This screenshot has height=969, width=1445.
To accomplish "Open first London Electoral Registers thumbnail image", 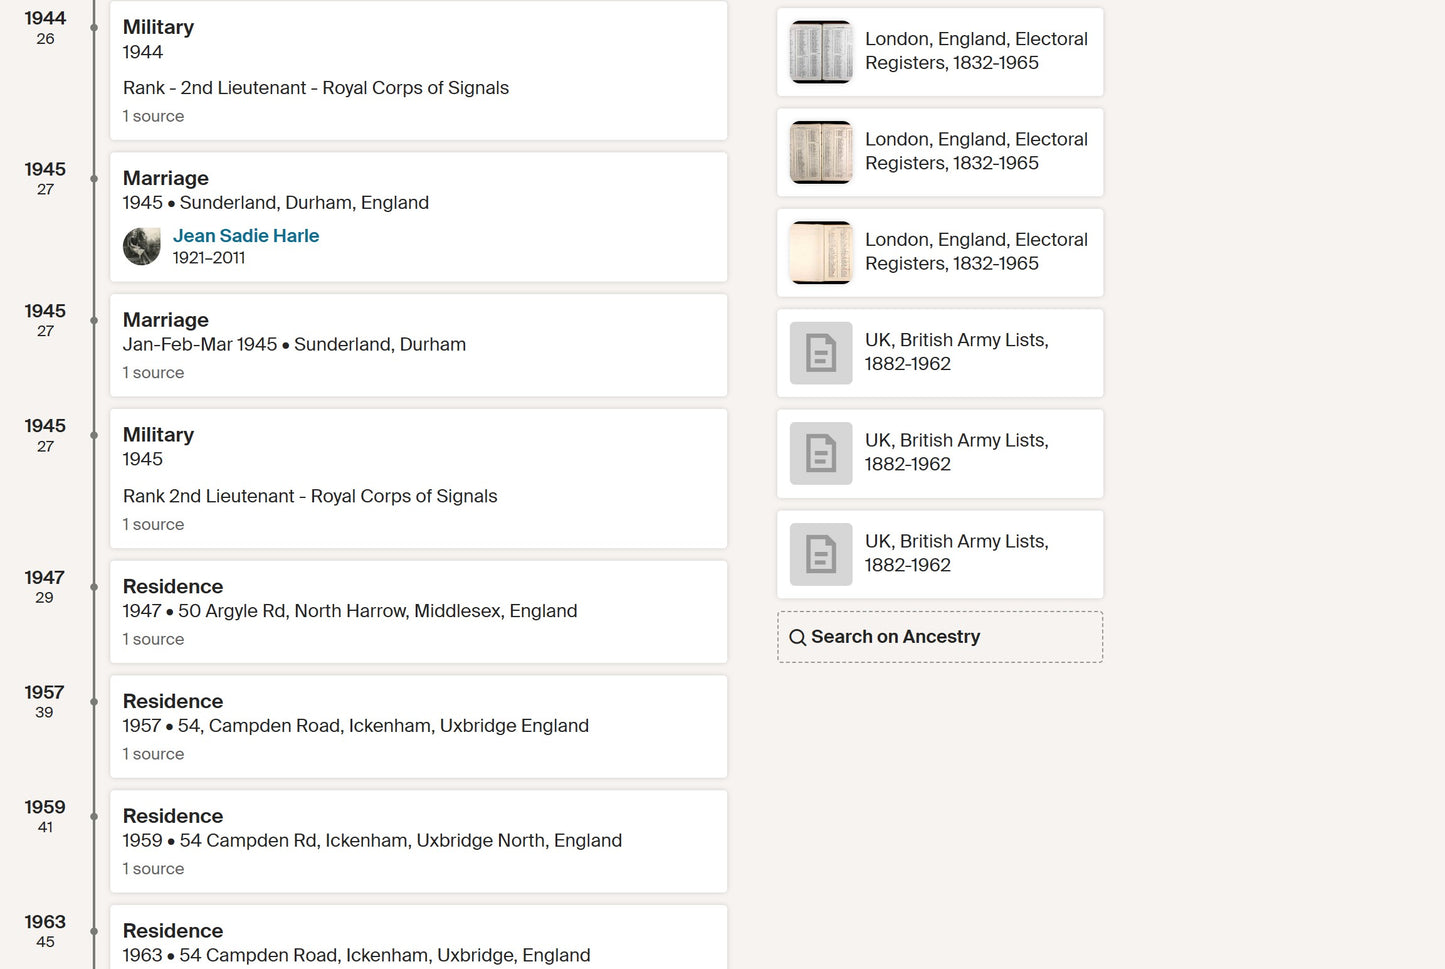I will [821, 52].
